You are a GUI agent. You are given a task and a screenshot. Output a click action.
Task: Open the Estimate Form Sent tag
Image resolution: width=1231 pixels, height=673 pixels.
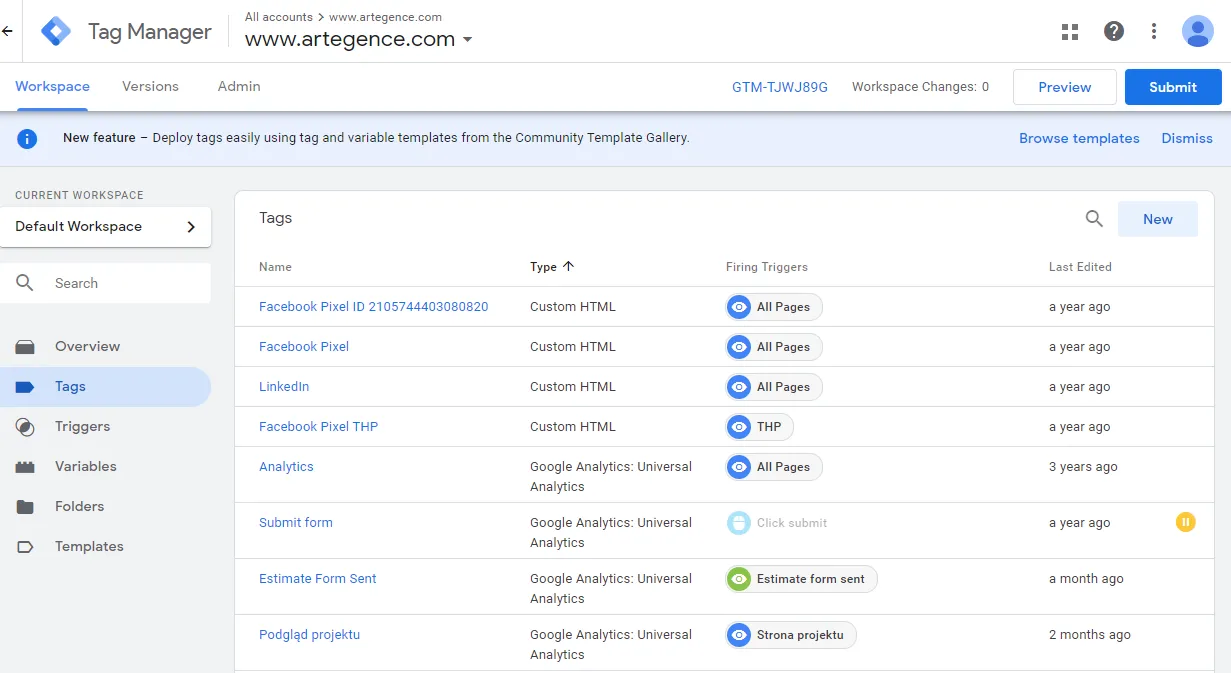coord(317,579)
